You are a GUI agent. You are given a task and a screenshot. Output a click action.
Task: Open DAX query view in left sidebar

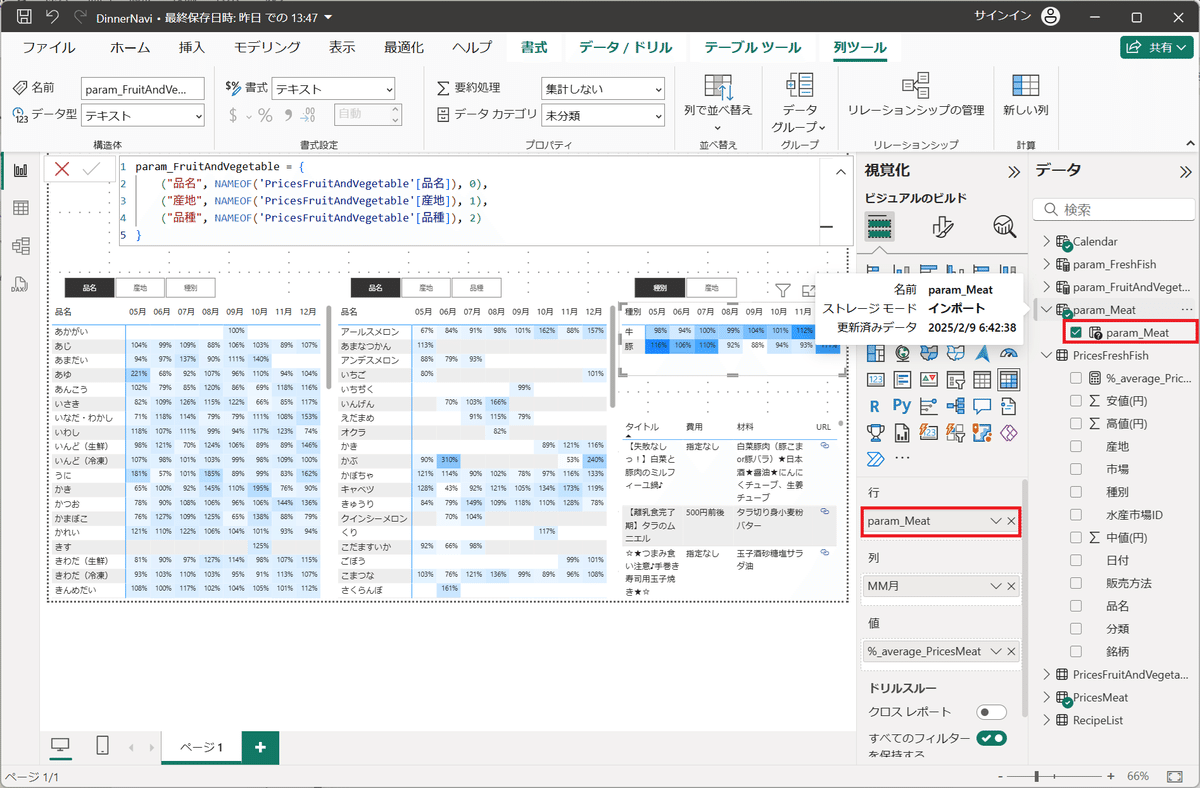[x=20, y=283]
